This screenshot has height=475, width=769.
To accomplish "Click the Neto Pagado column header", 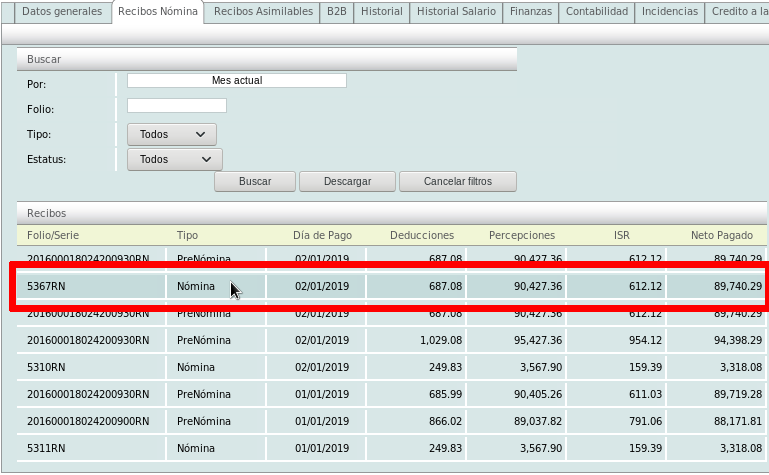I will [721, 235].
